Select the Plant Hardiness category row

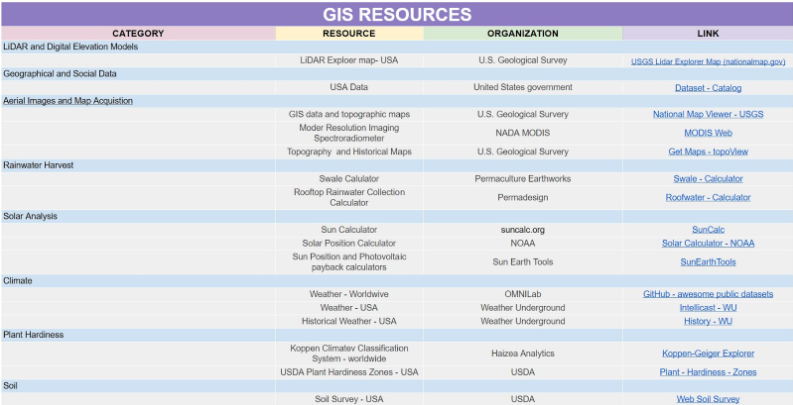click(x=397, y=335)
